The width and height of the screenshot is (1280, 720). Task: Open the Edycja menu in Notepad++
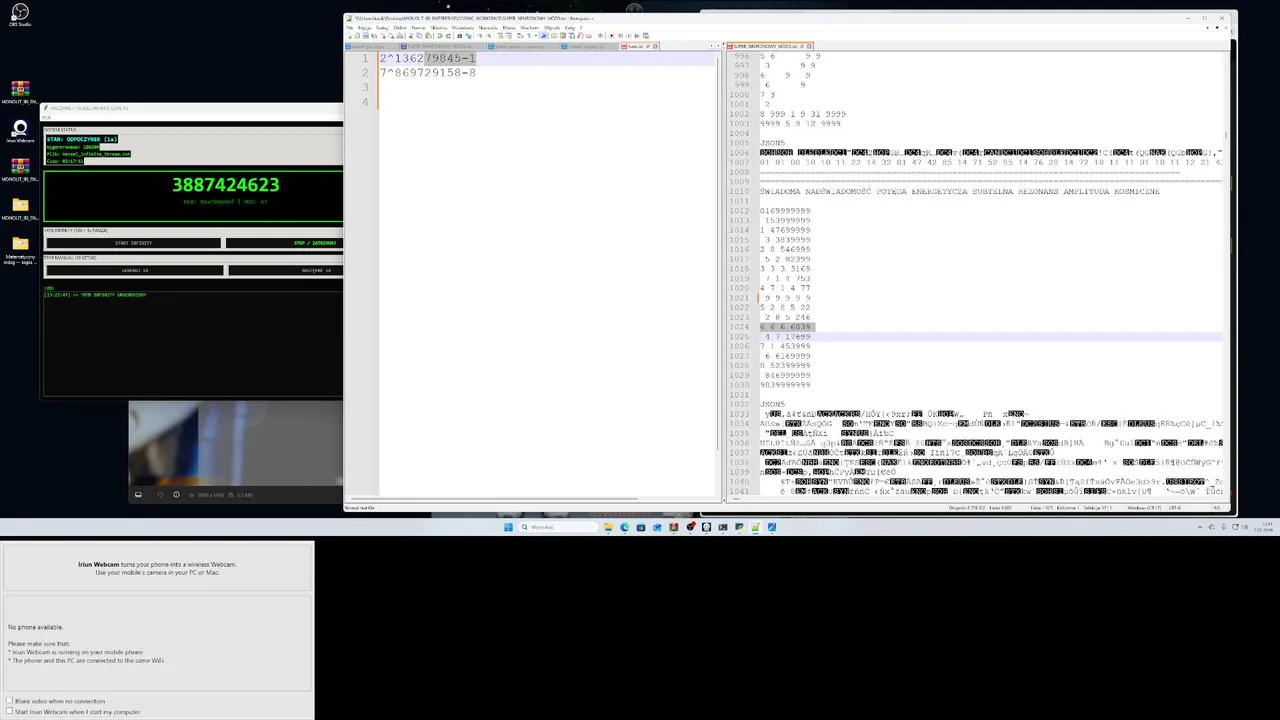tap(363, 27)
